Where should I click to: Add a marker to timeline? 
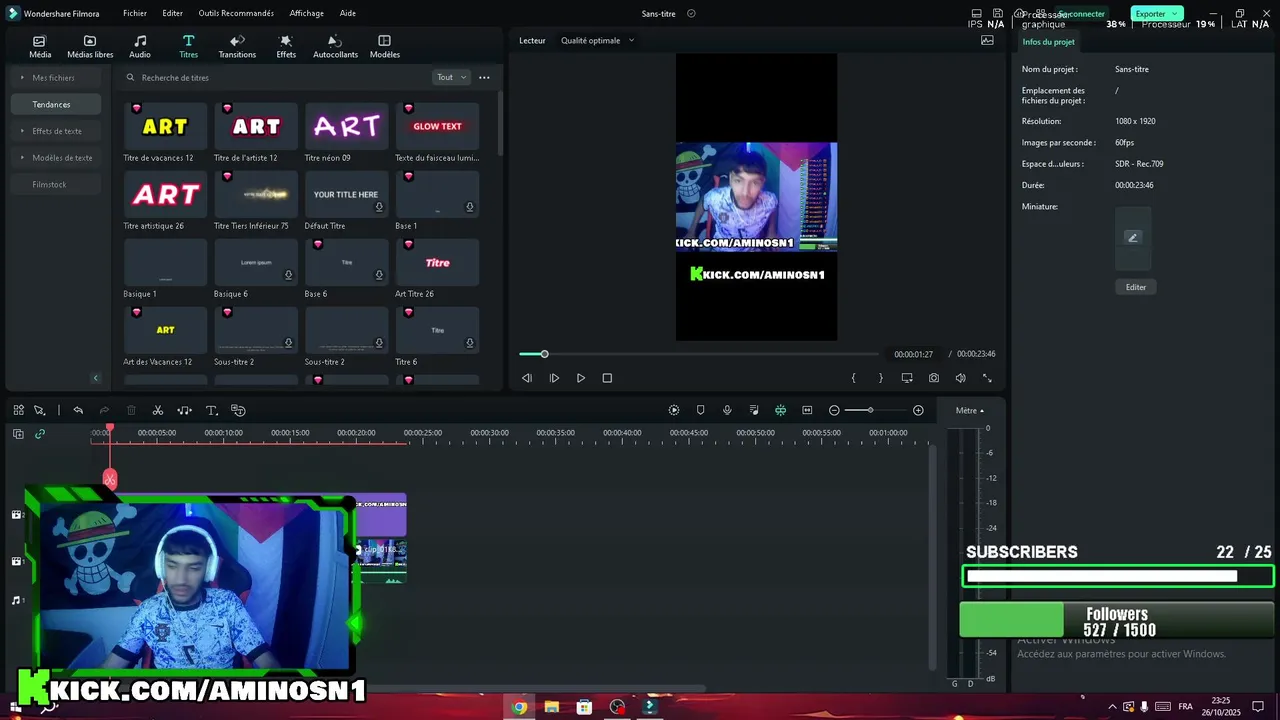point(700,410)
